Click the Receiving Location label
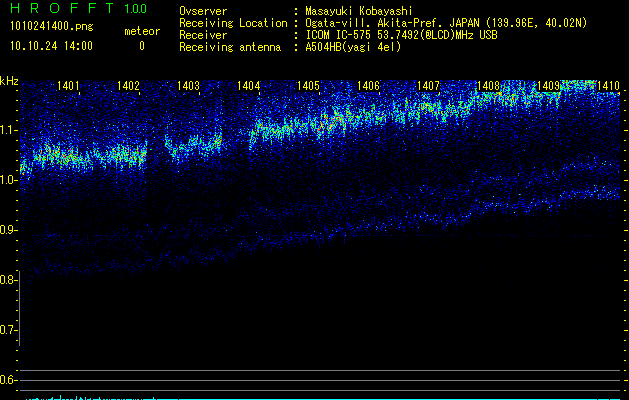 [233, 23]
